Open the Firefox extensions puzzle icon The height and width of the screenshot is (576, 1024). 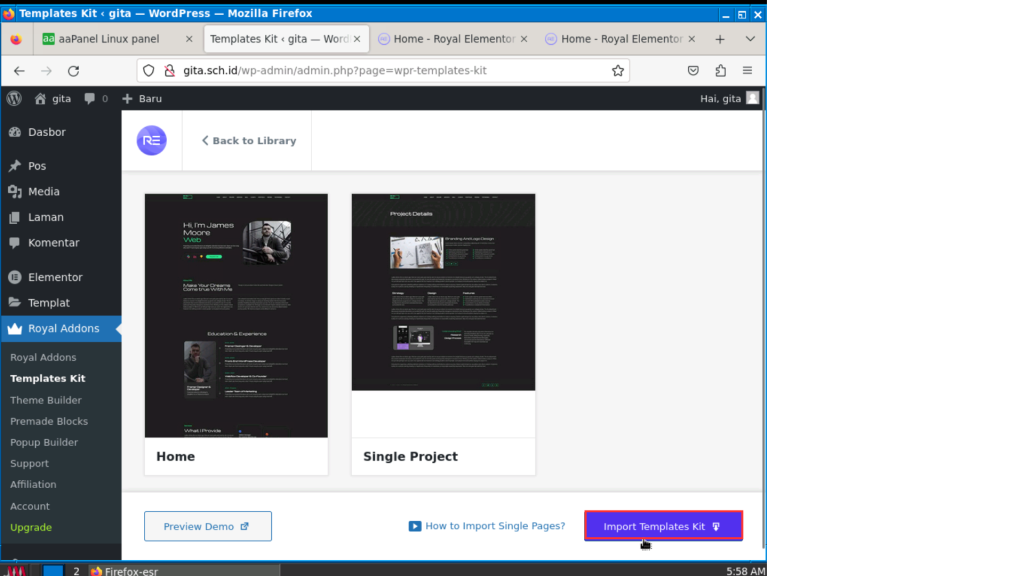click(x=720, y=71)
